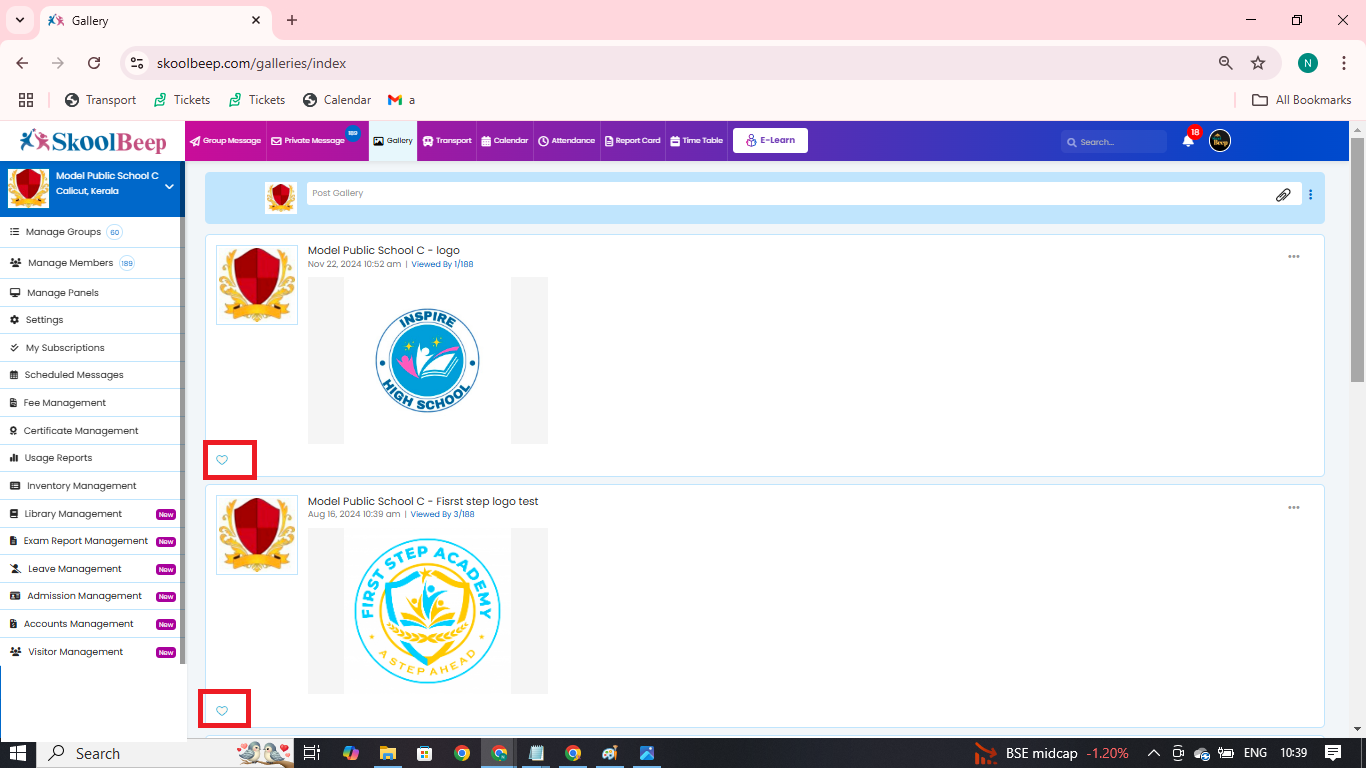Open options menu for Fisrst step logo test post
The width and height of the screenshot is (1366, 784).
[1294, 508]
